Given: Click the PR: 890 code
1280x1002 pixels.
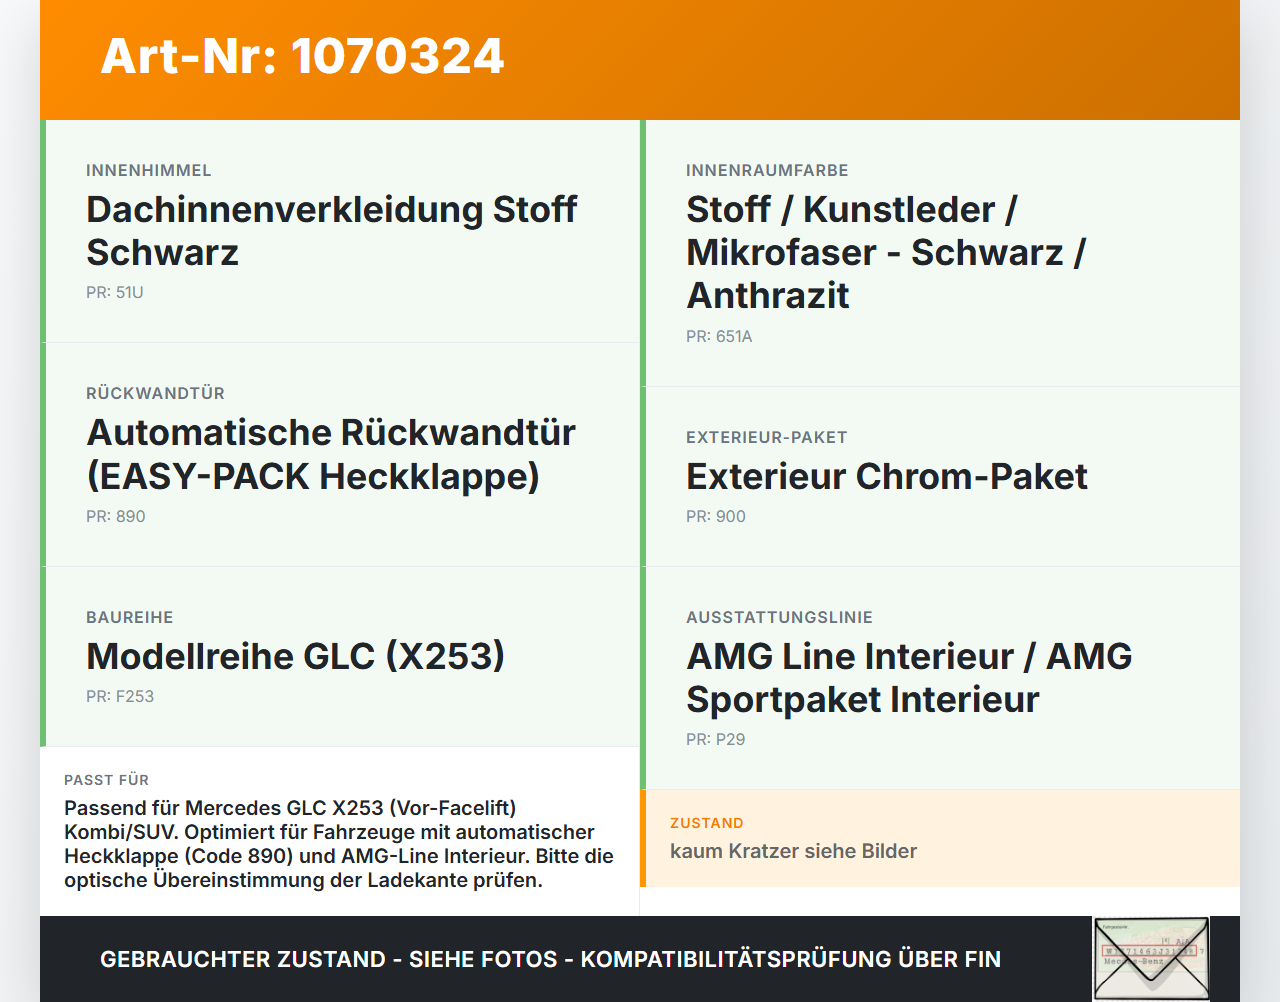Looking at the screenshot, I should coord(116,517).
